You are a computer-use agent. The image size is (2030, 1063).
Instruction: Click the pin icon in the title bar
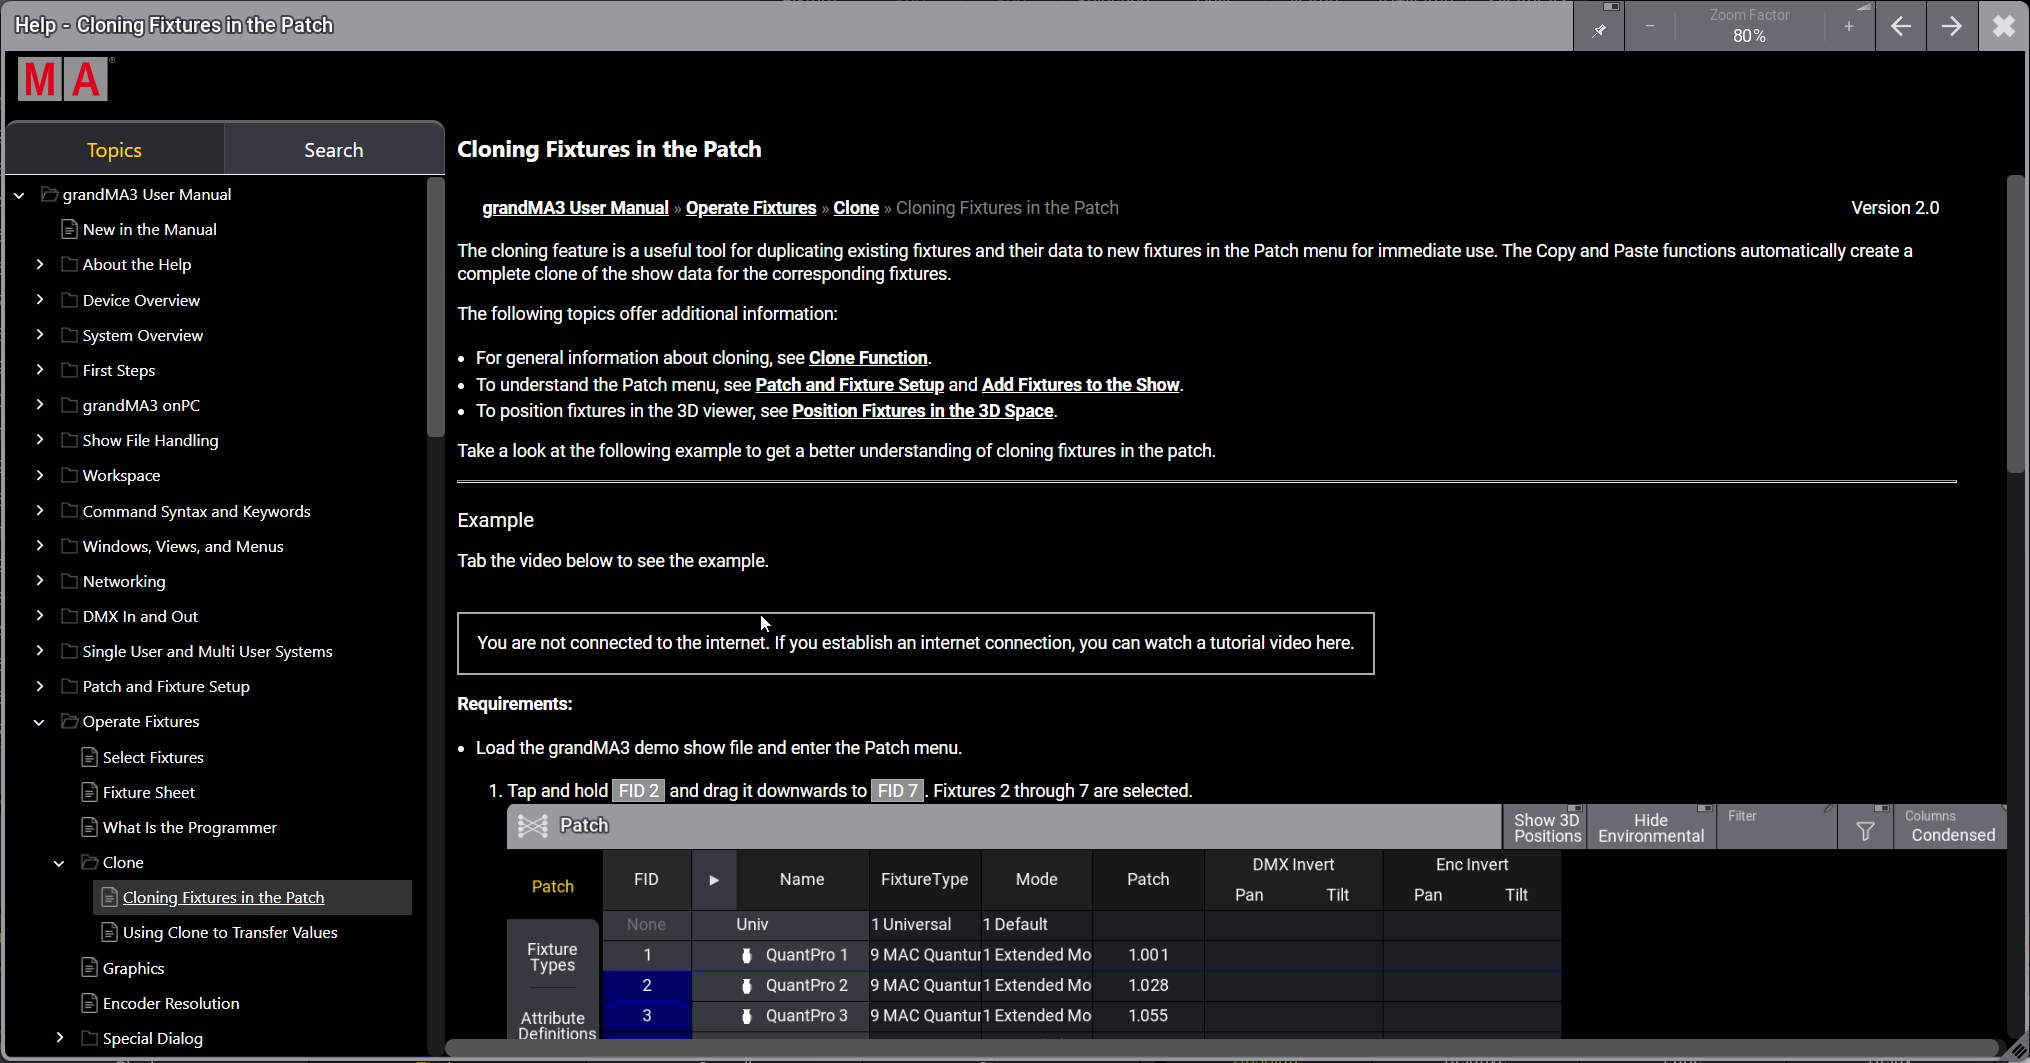pyautogui.click(x=1598, y=26)
